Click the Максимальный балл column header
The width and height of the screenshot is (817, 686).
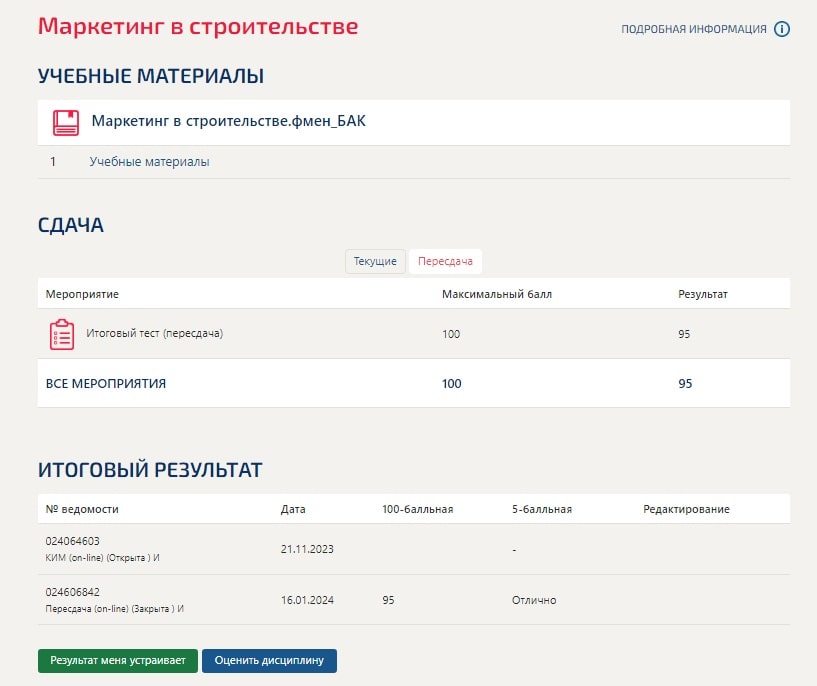coord(498,293)
